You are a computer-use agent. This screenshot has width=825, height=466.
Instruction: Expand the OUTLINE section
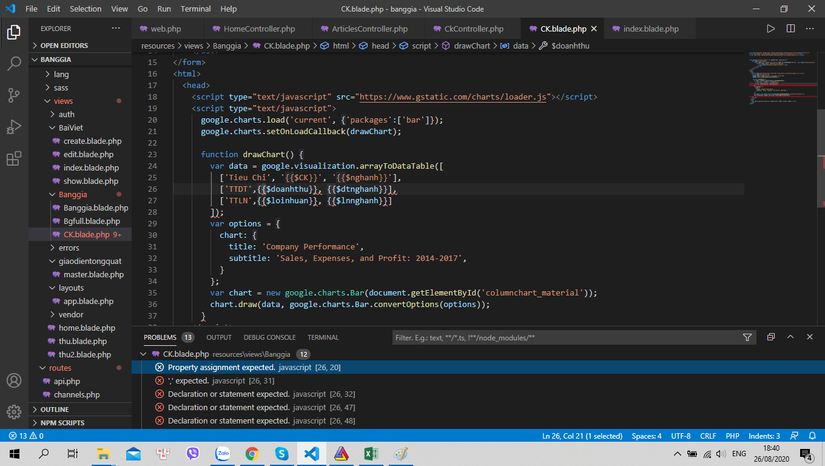click(54, 409)
